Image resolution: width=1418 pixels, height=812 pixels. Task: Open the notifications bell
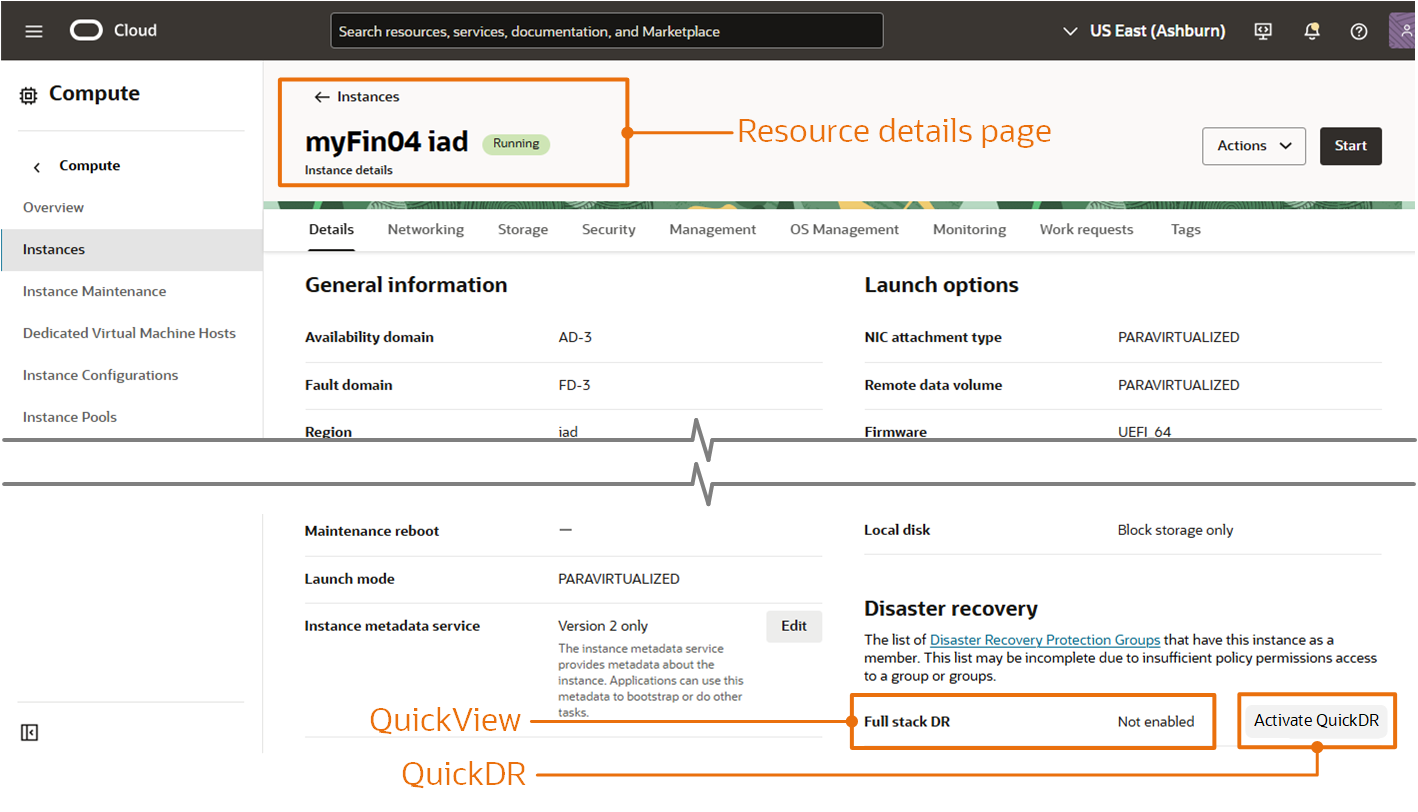1311,31
